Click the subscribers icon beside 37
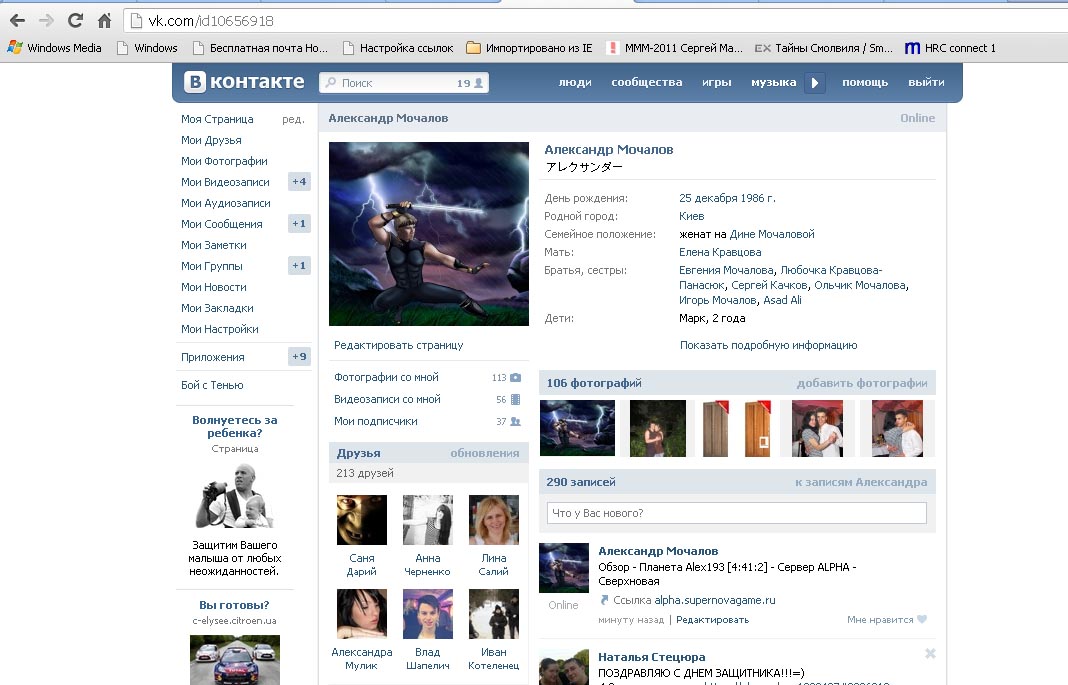Viewport: 1068px width, 685px height. (x=516, y=421)
